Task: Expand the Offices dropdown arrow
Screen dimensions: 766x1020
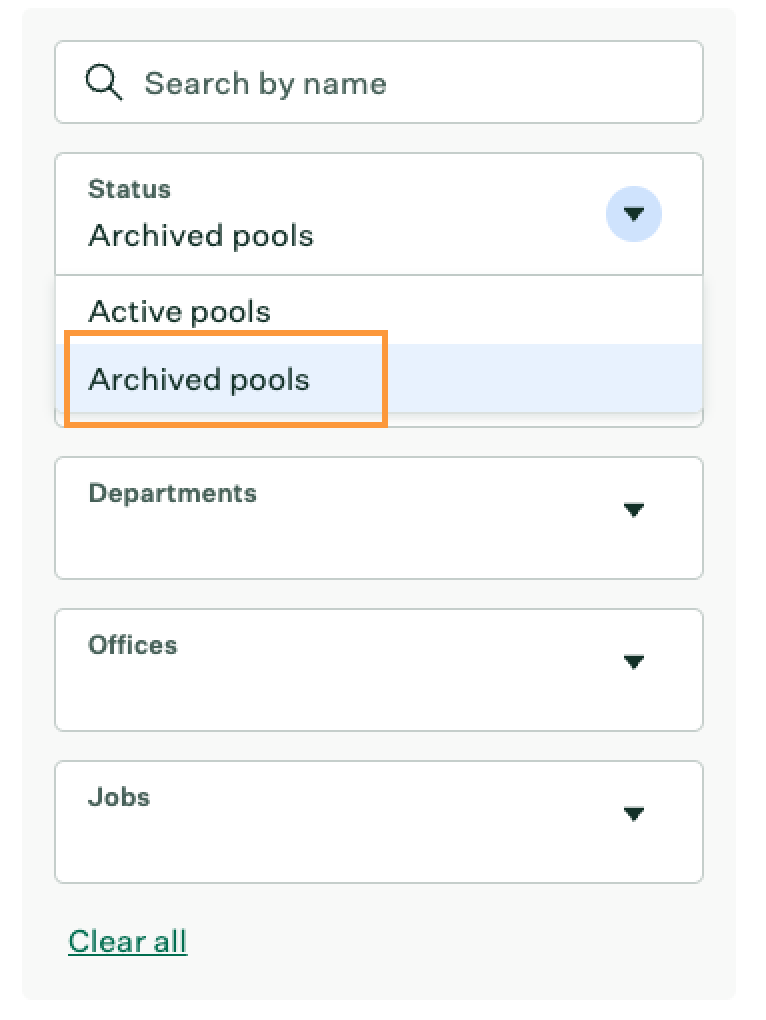Action: pos(633,662)
